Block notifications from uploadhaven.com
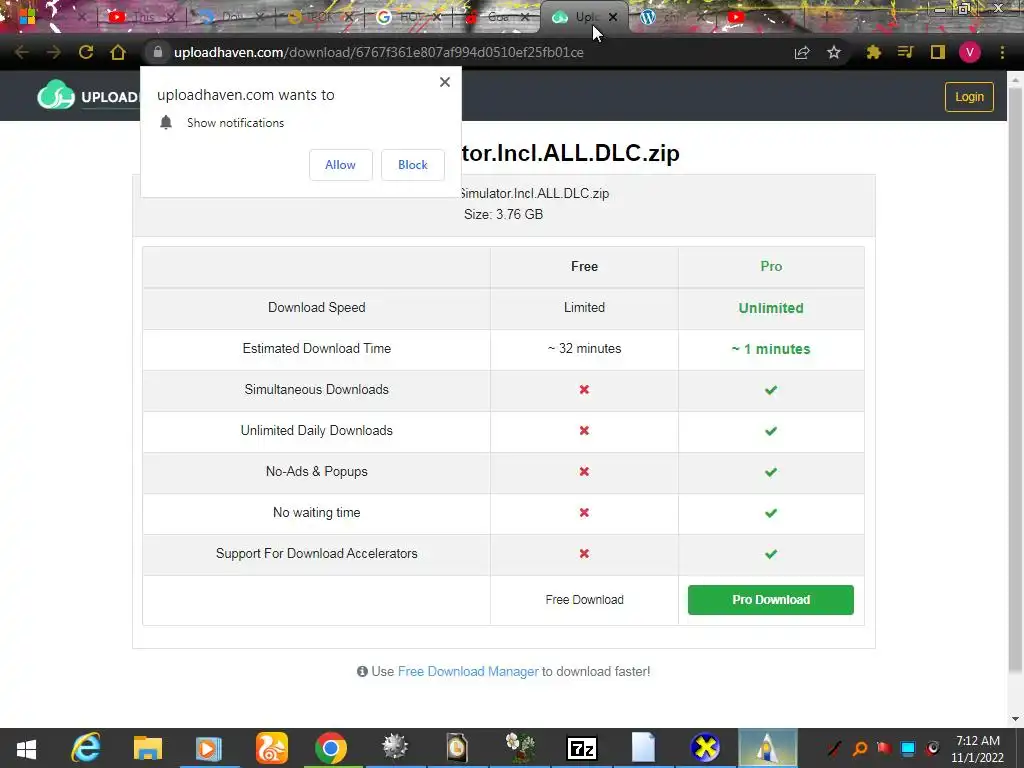 click(x=413, y=165)
